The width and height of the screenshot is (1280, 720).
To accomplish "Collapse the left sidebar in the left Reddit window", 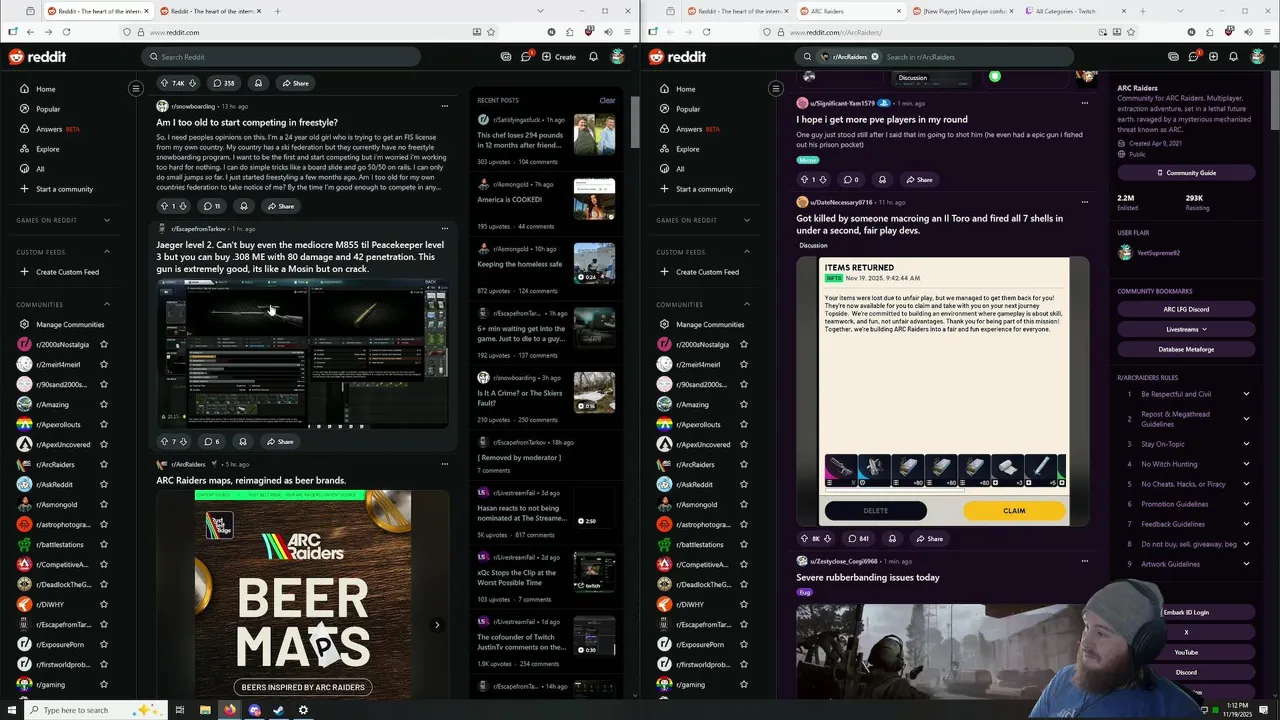I will tap(136, 89).
